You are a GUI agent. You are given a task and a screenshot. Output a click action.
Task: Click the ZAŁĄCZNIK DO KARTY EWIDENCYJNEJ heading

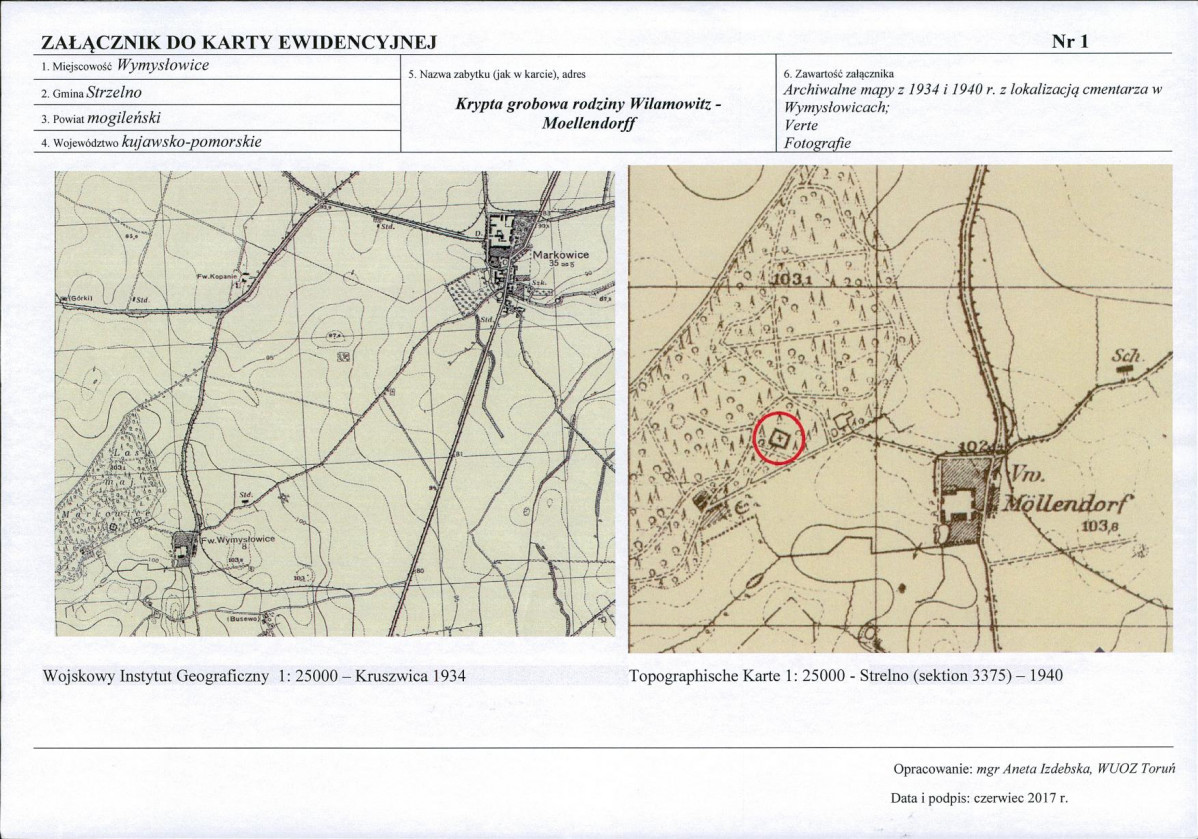pos(238,42)
